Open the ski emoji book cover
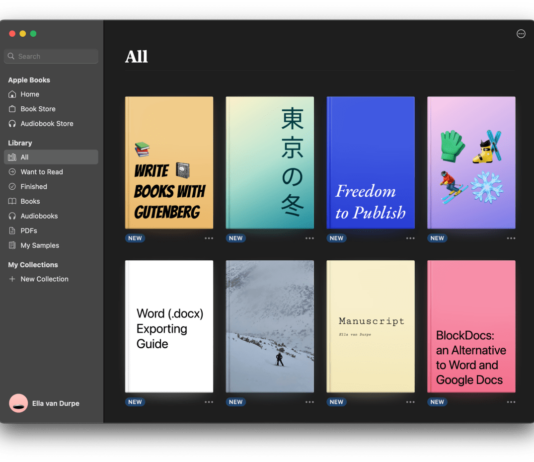This screenshot has height=462, width=534. point(471,163)
